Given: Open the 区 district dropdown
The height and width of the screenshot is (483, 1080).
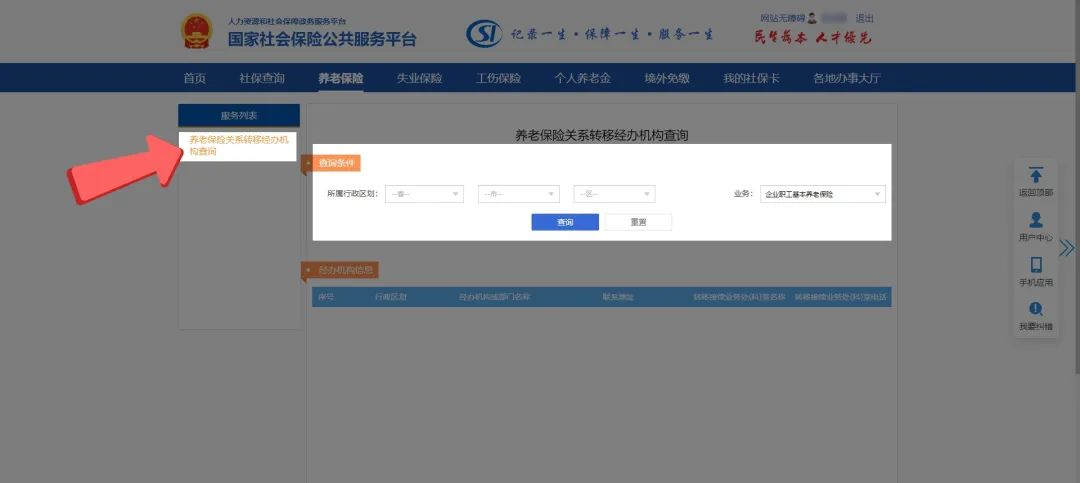Looking at the screenshot, I should 614,194.
